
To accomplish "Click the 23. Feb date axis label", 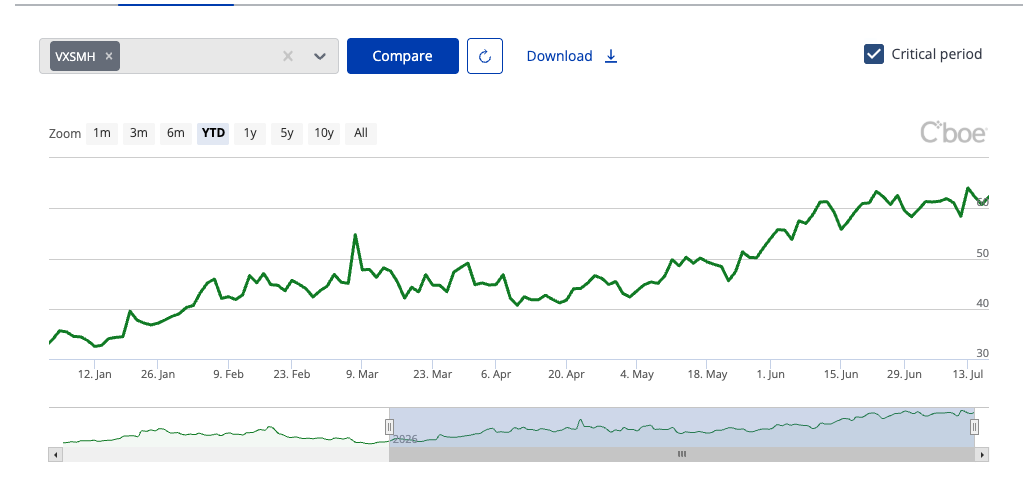I will pos(292,374).
